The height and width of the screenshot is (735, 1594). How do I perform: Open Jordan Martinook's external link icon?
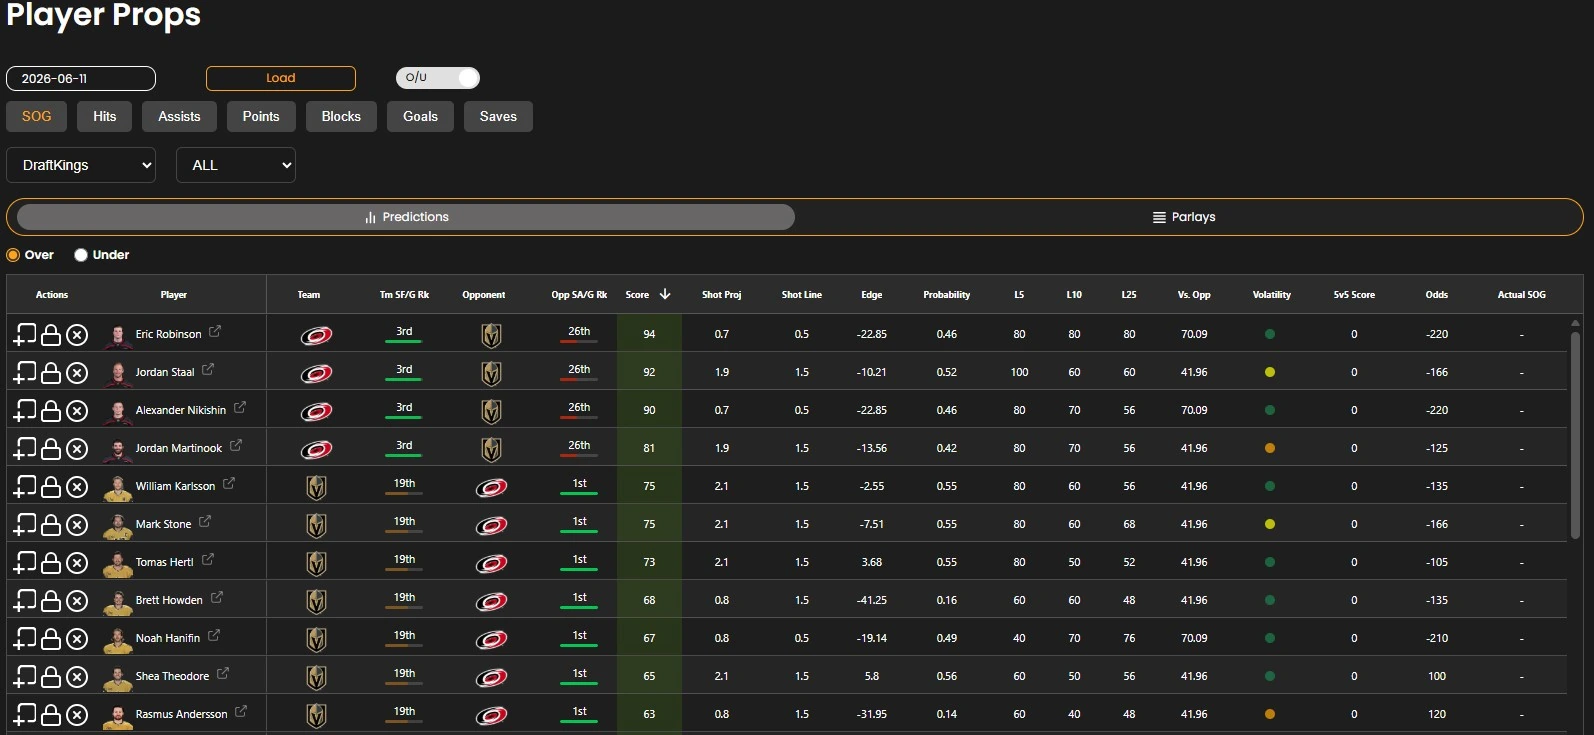coord(236,445)
